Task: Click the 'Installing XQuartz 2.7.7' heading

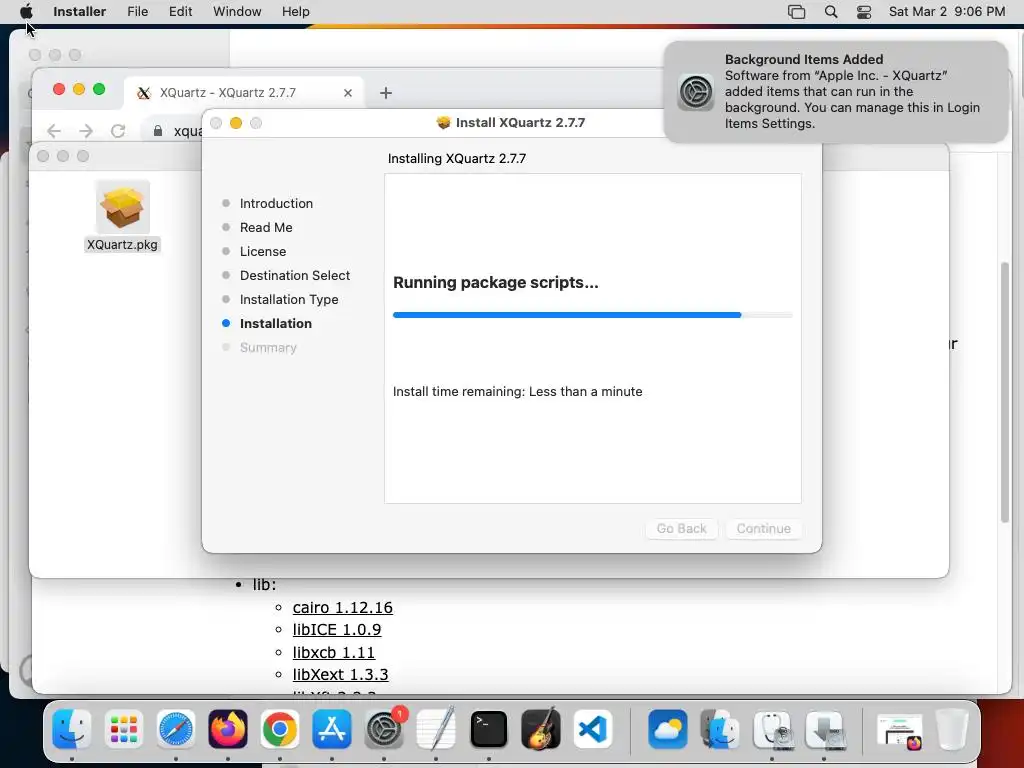Action: 456,158
